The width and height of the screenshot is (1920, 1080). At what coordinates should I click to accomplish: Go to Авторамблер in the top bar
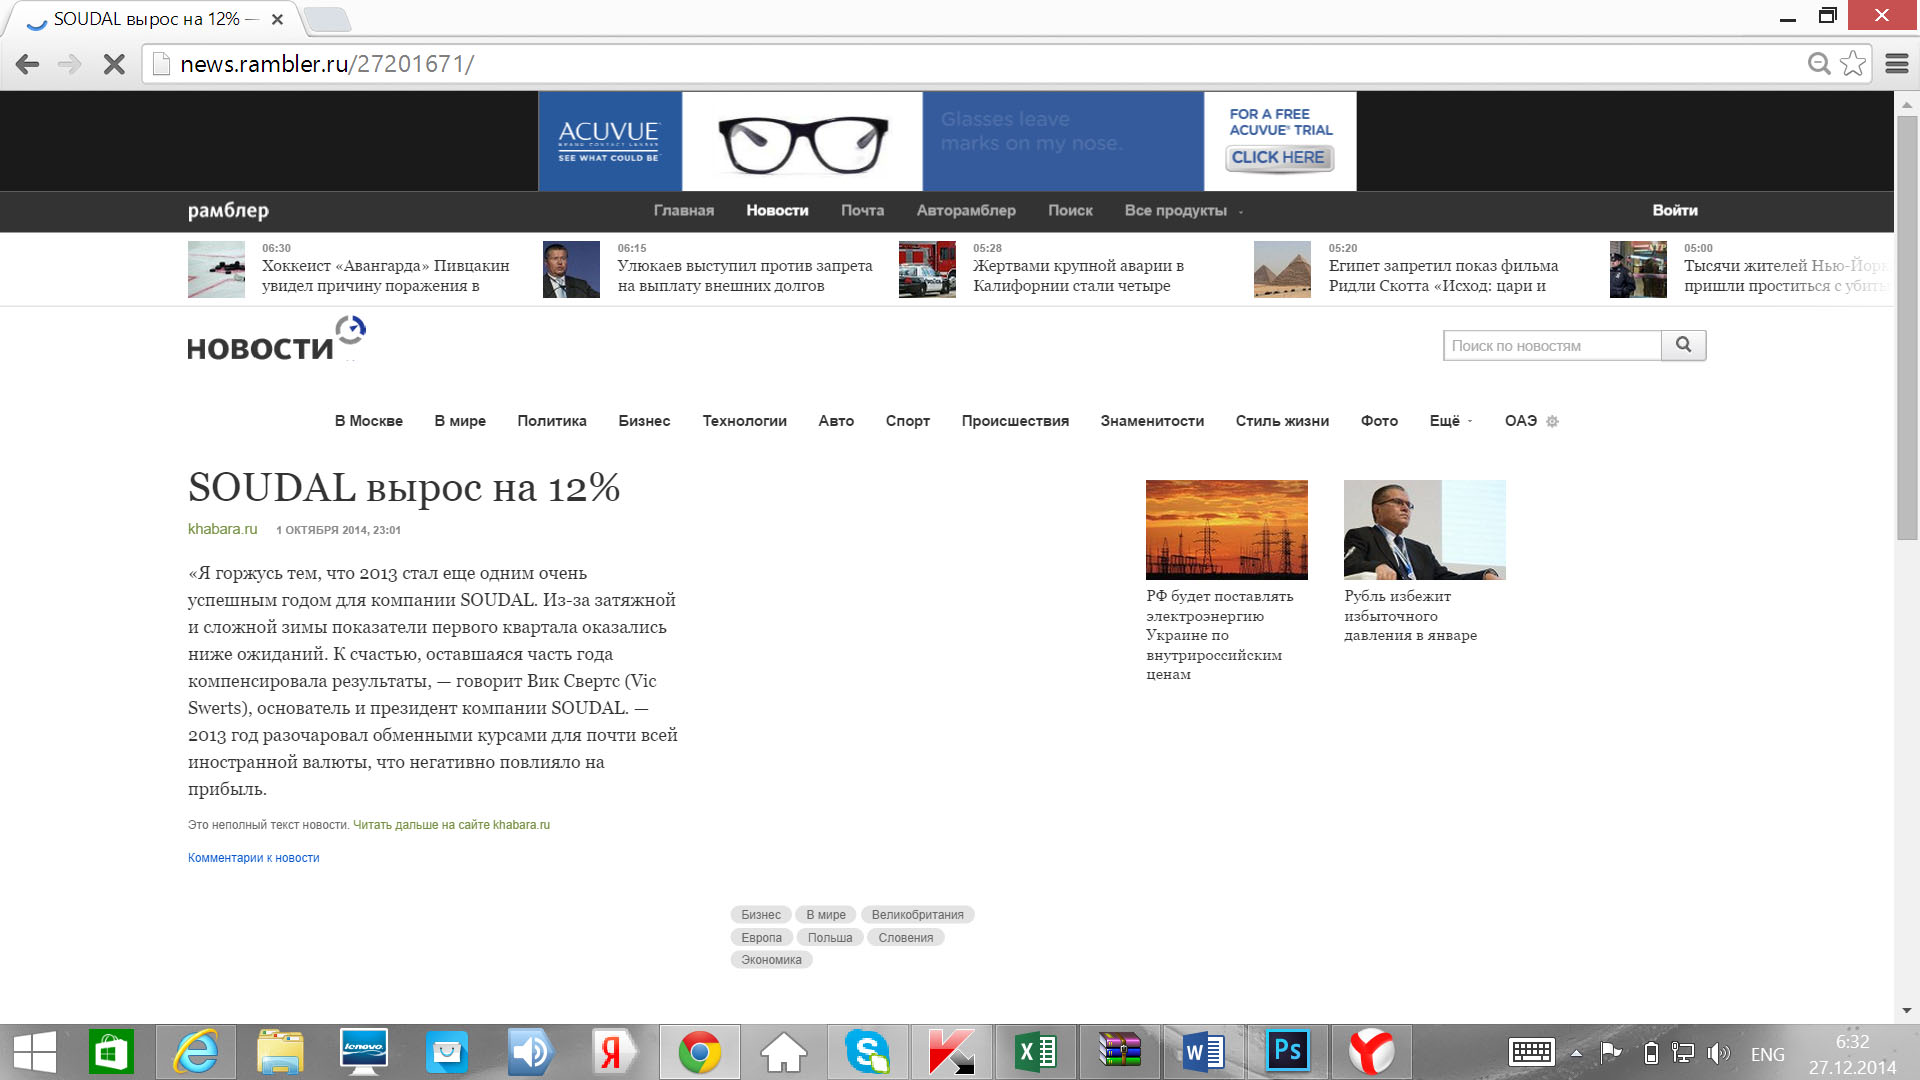point(966,211)
